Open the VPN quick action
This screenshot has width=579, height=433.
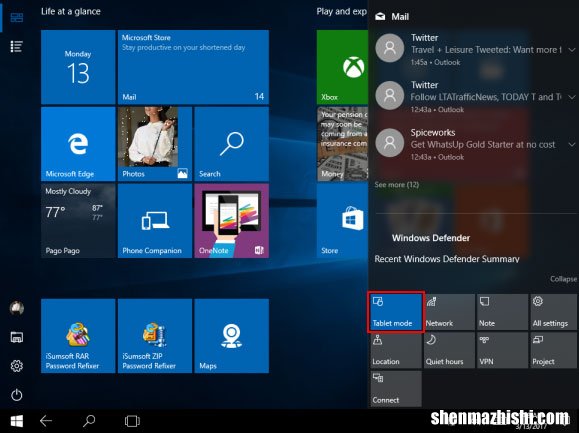[502, 350]
